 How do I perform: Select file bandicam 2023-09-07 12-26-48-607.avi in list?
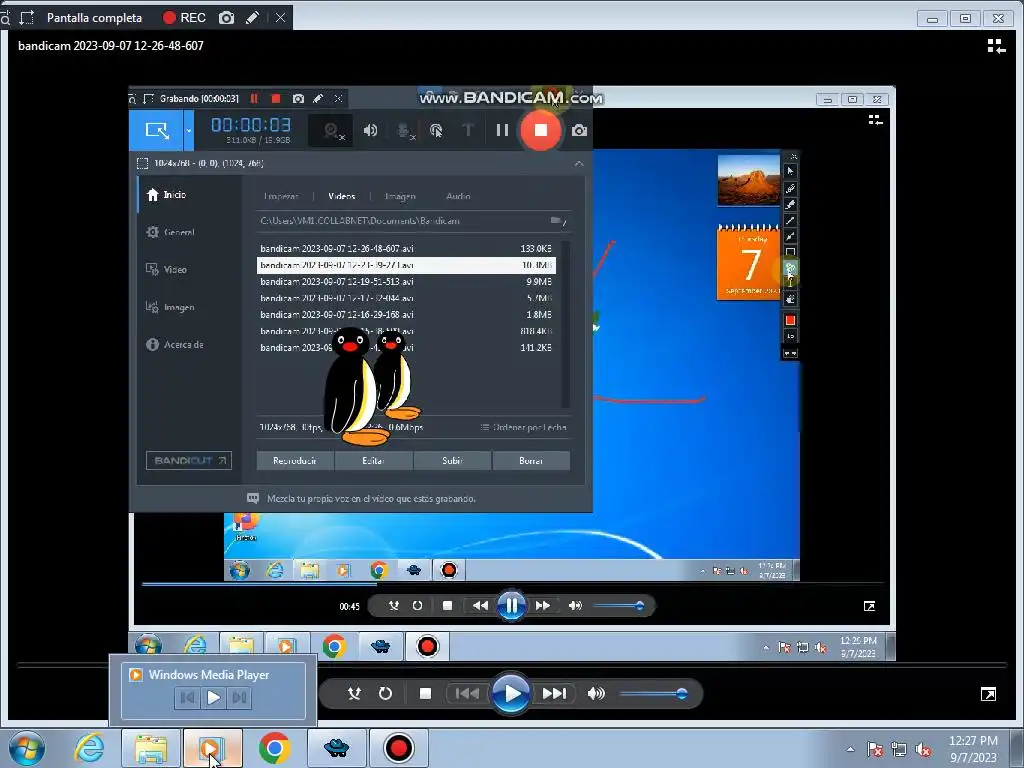(406, 248)
